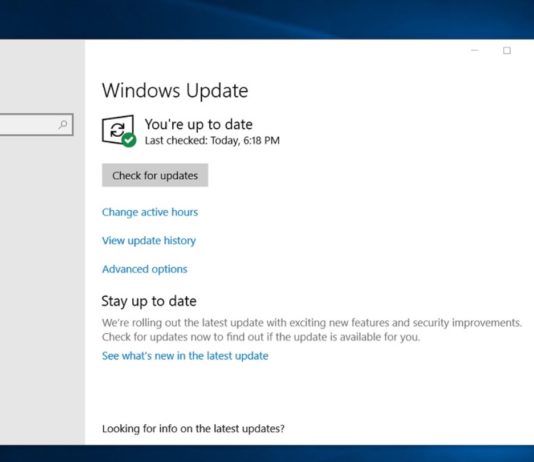
Task: Open See what's new in the latest update
Action: pyautogui.click(x=185, y=356)
